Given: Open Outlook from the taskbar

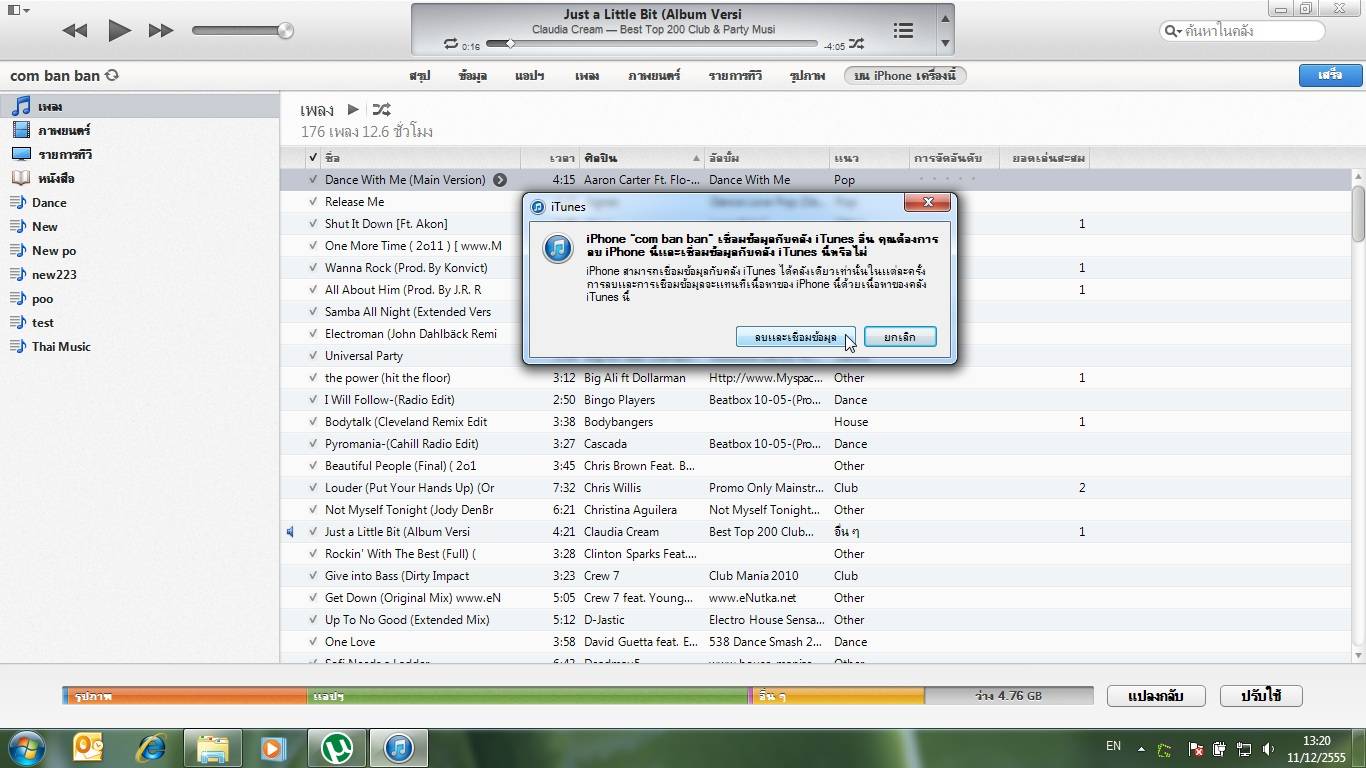Looking at the screenshot, I should [x=90, y=748].
